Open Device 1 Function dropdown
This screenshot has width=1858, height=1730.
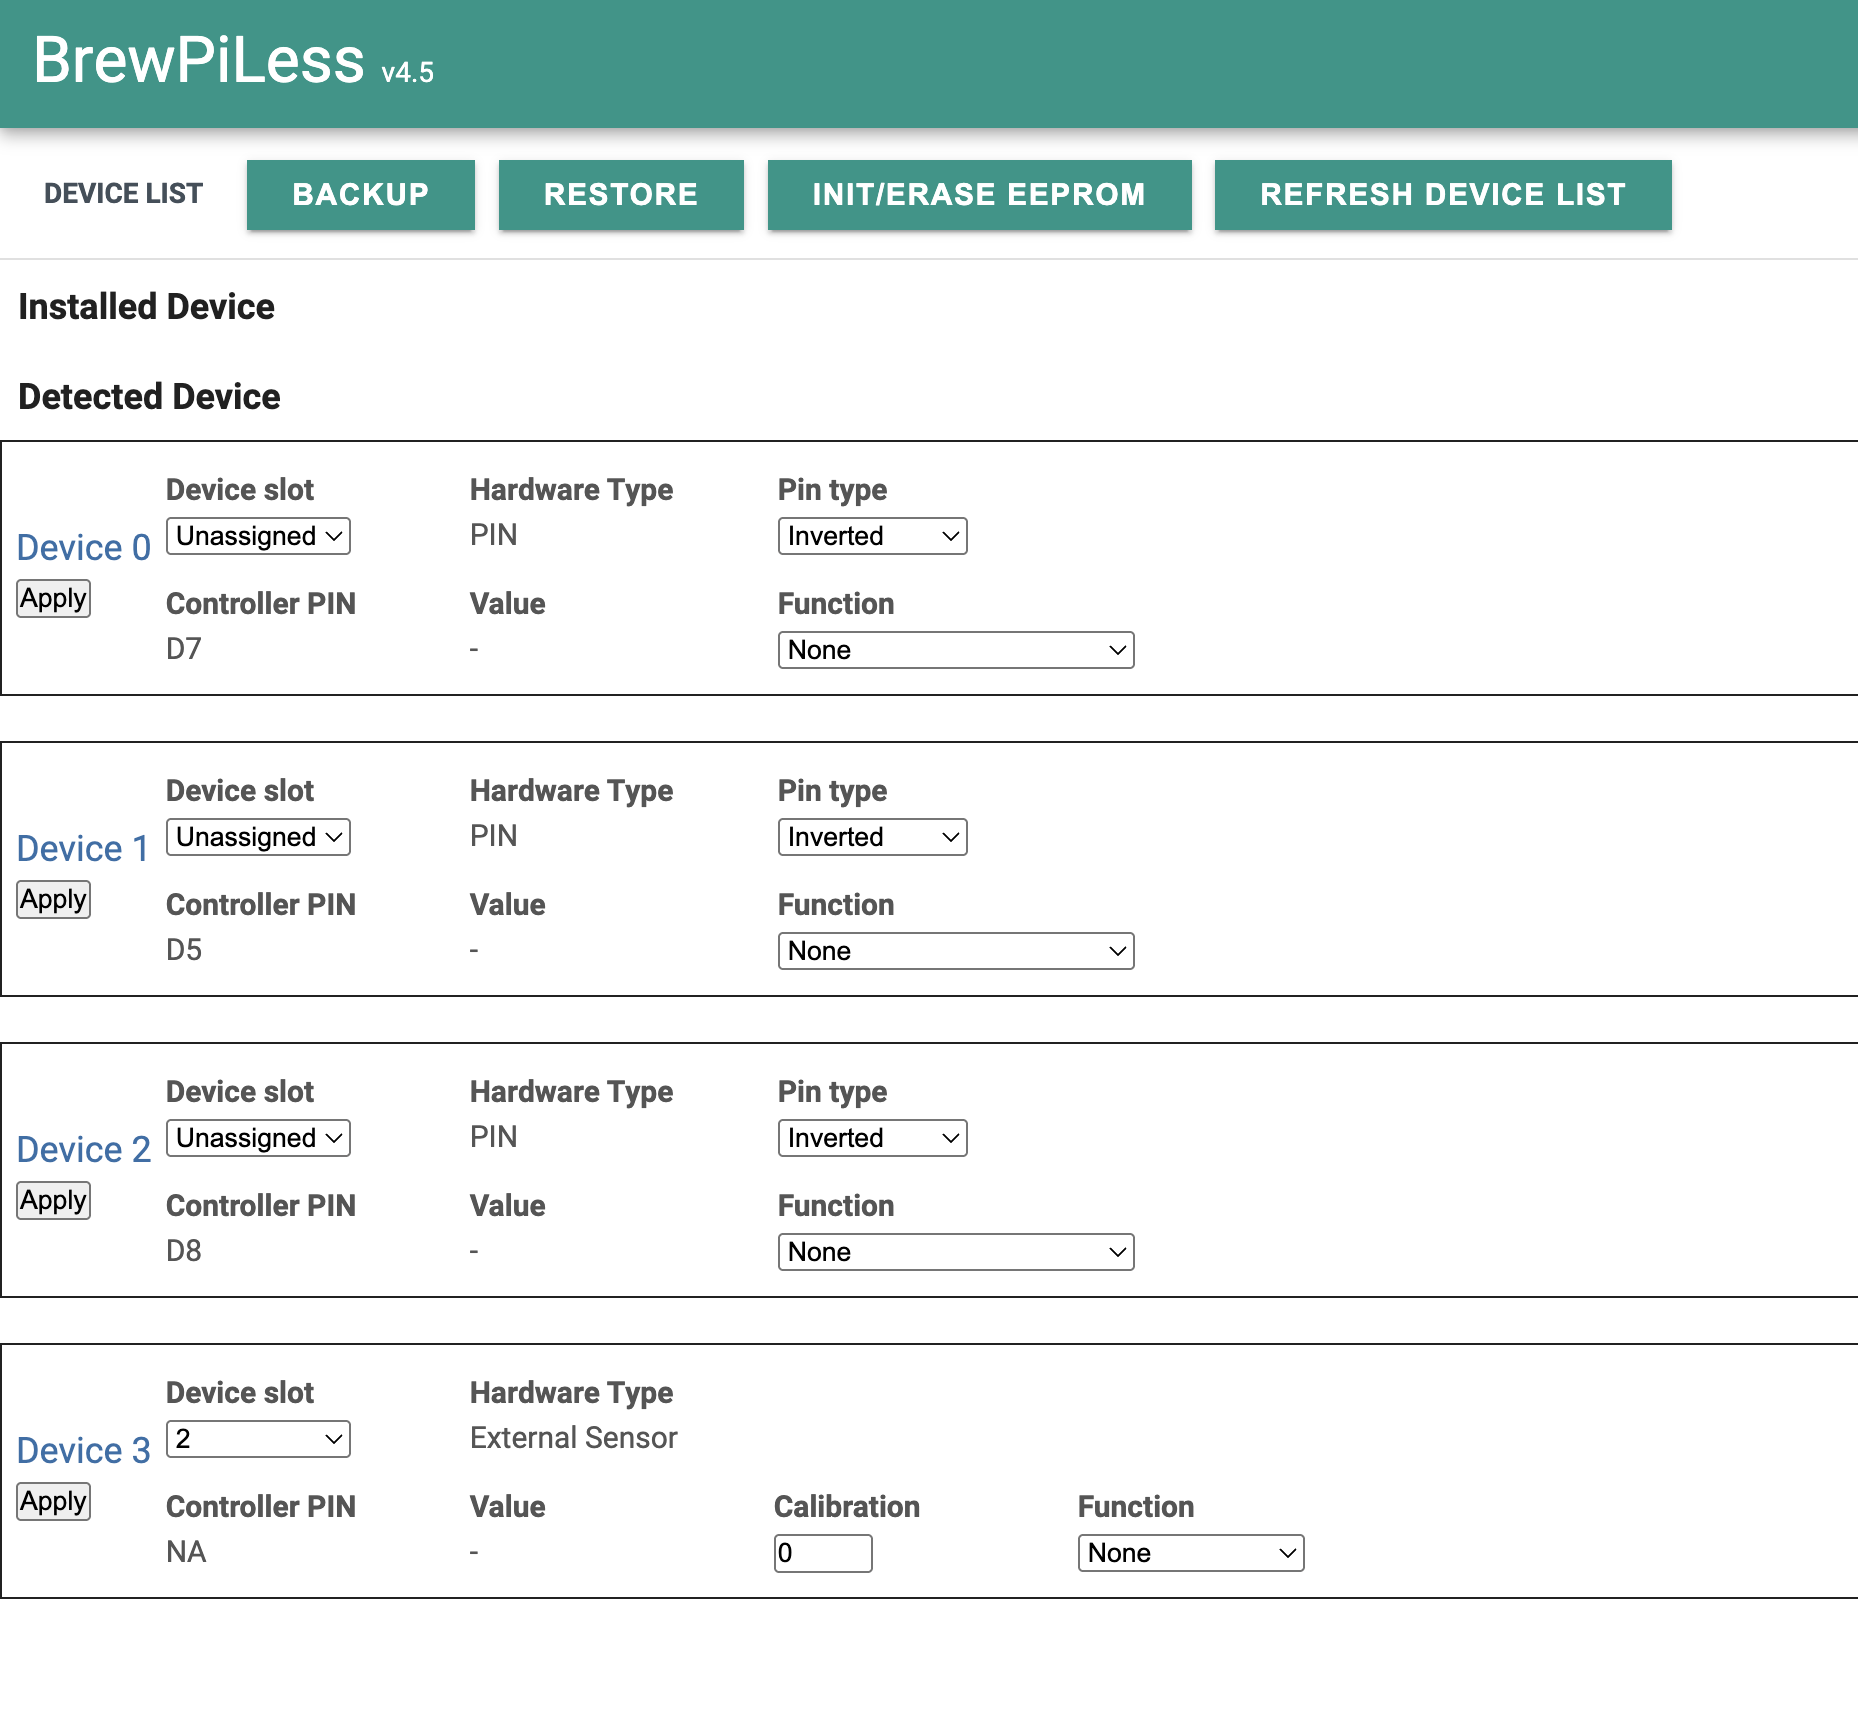956,951
